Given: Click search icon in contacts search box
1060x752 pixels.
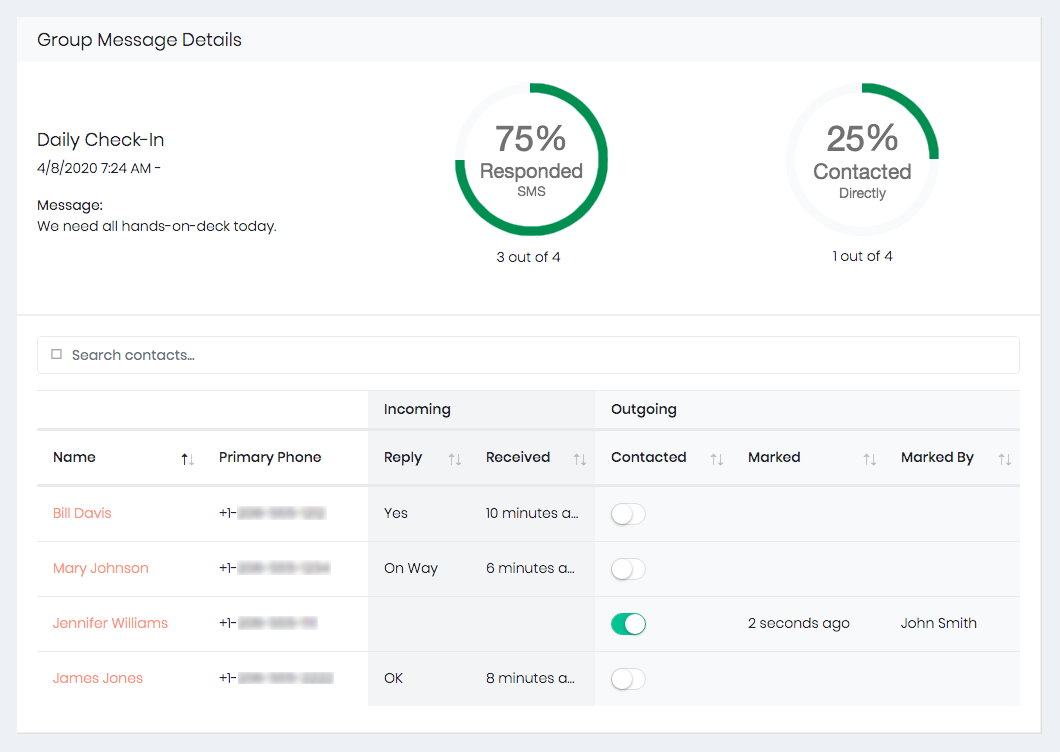Looking at the screenshot, I should [56, 355].
